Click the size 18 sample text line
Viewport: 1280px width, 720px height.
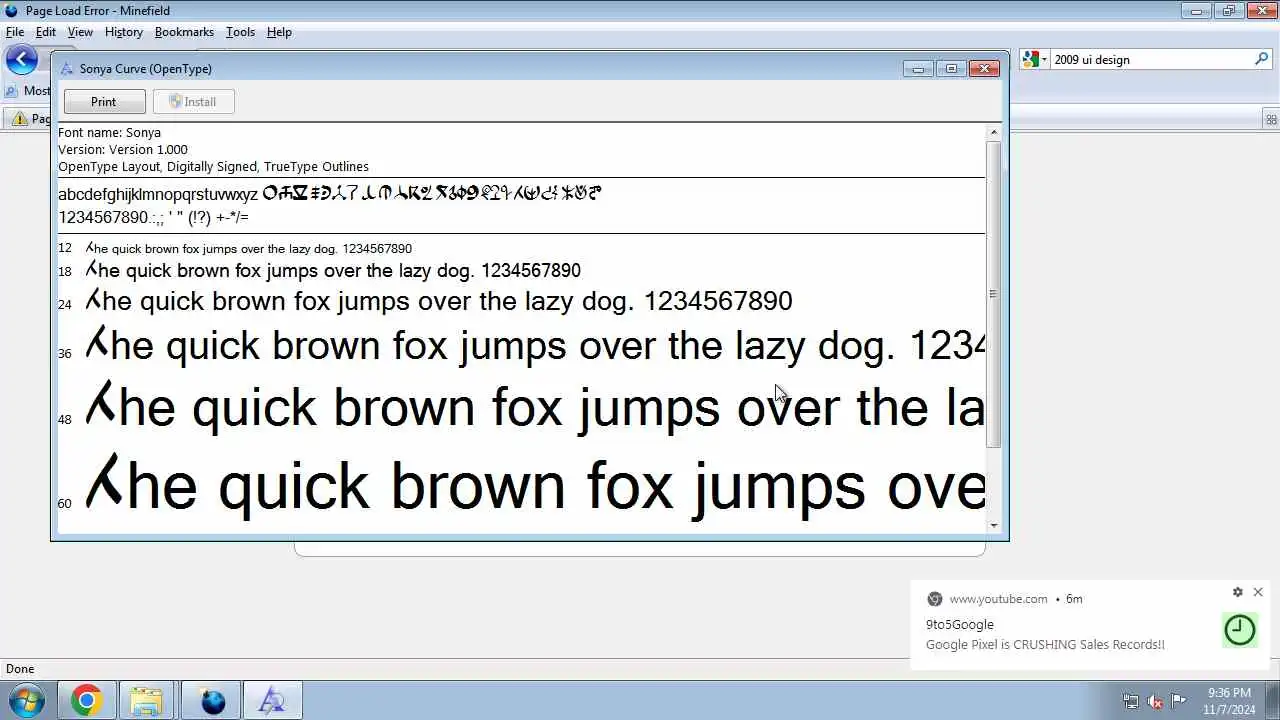click(332, 270)
